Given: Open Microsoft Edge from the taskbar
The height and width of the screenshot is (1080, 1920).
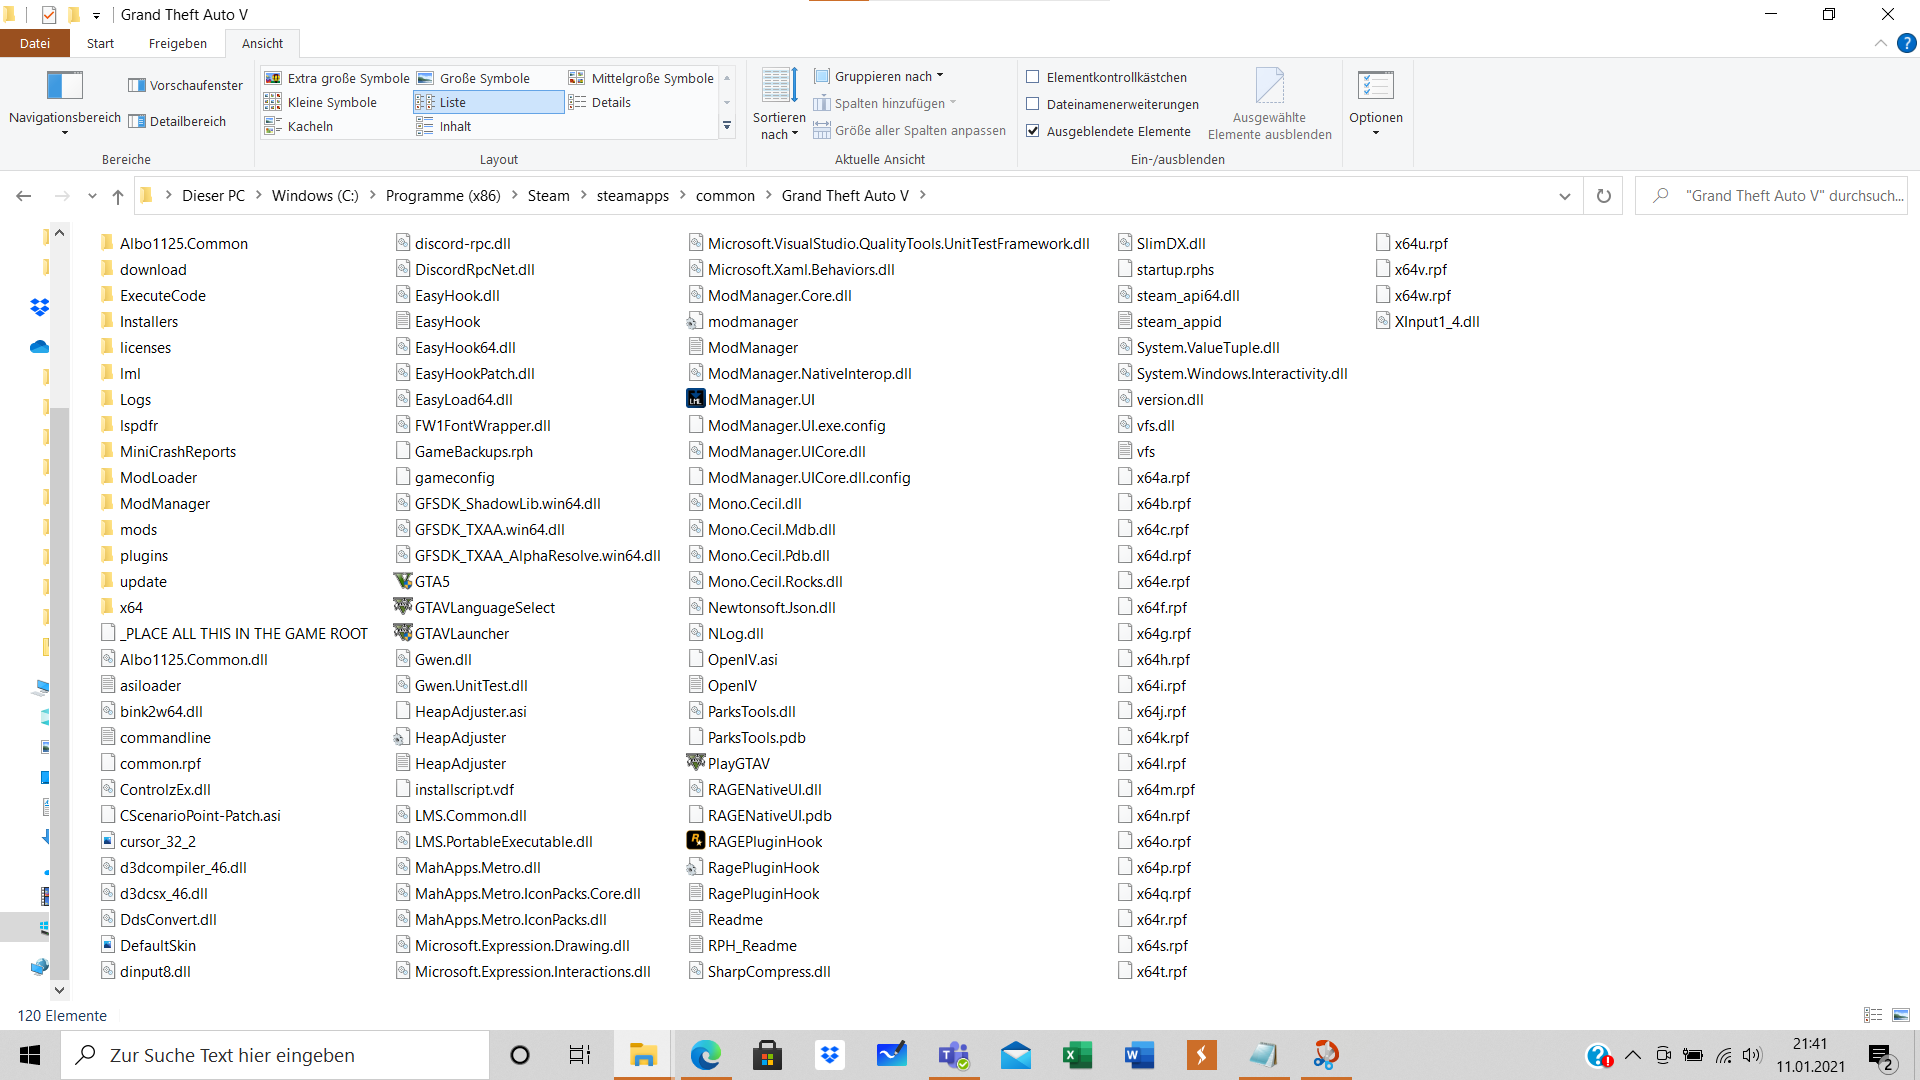Looking at the screenshot, I should click(705, 1055).
